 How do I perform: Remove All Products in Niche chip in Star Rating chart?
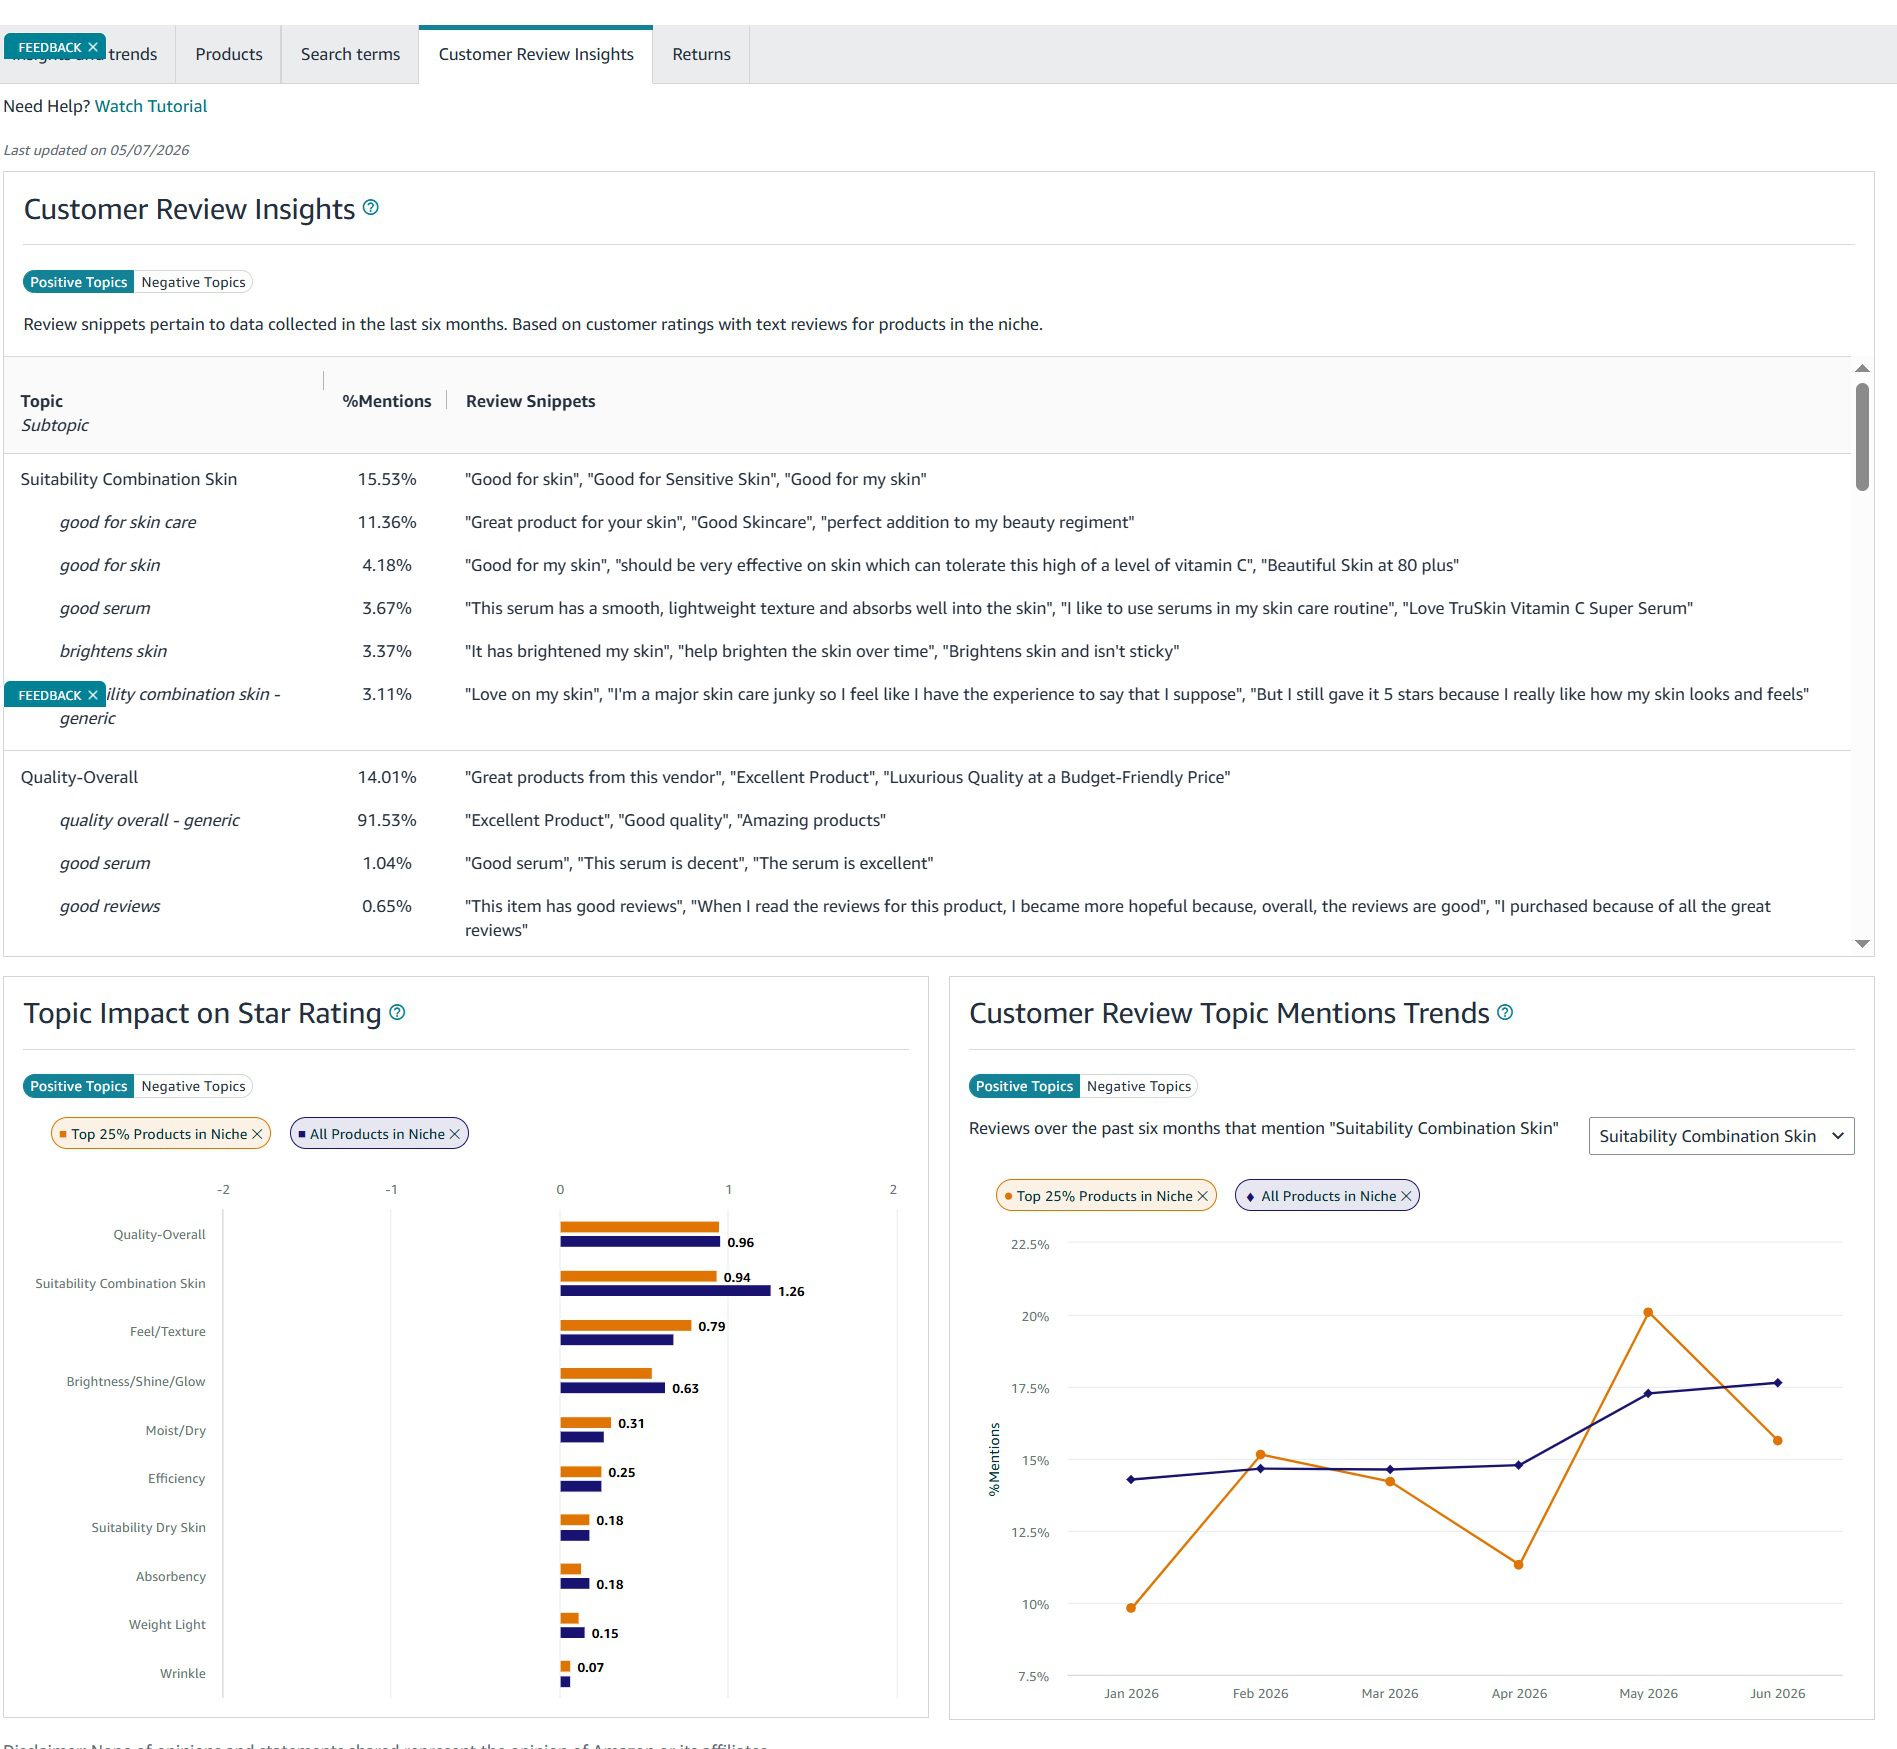455,1134
